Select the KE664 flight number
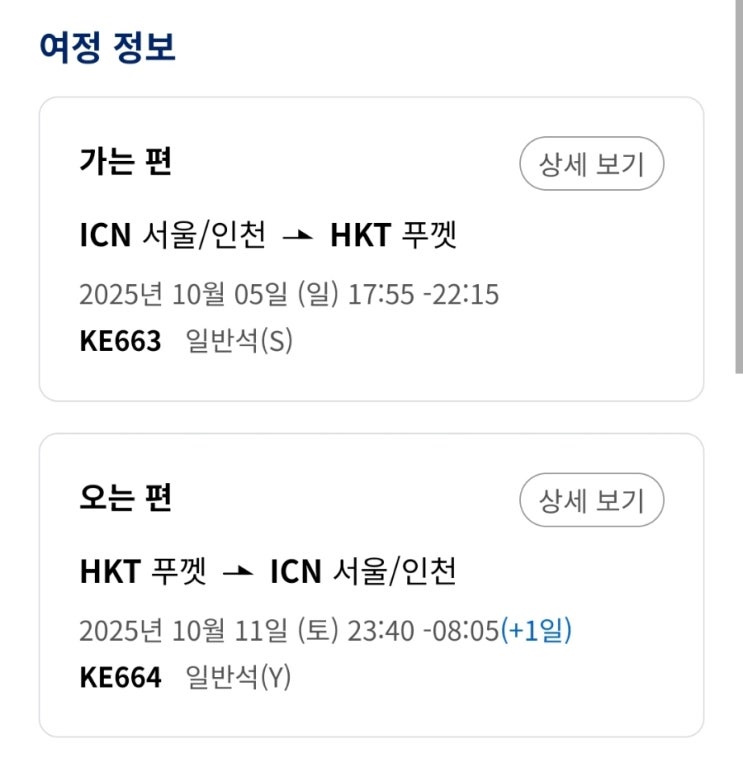The width and height of the screenshot is (743, 772). point(120,677)
